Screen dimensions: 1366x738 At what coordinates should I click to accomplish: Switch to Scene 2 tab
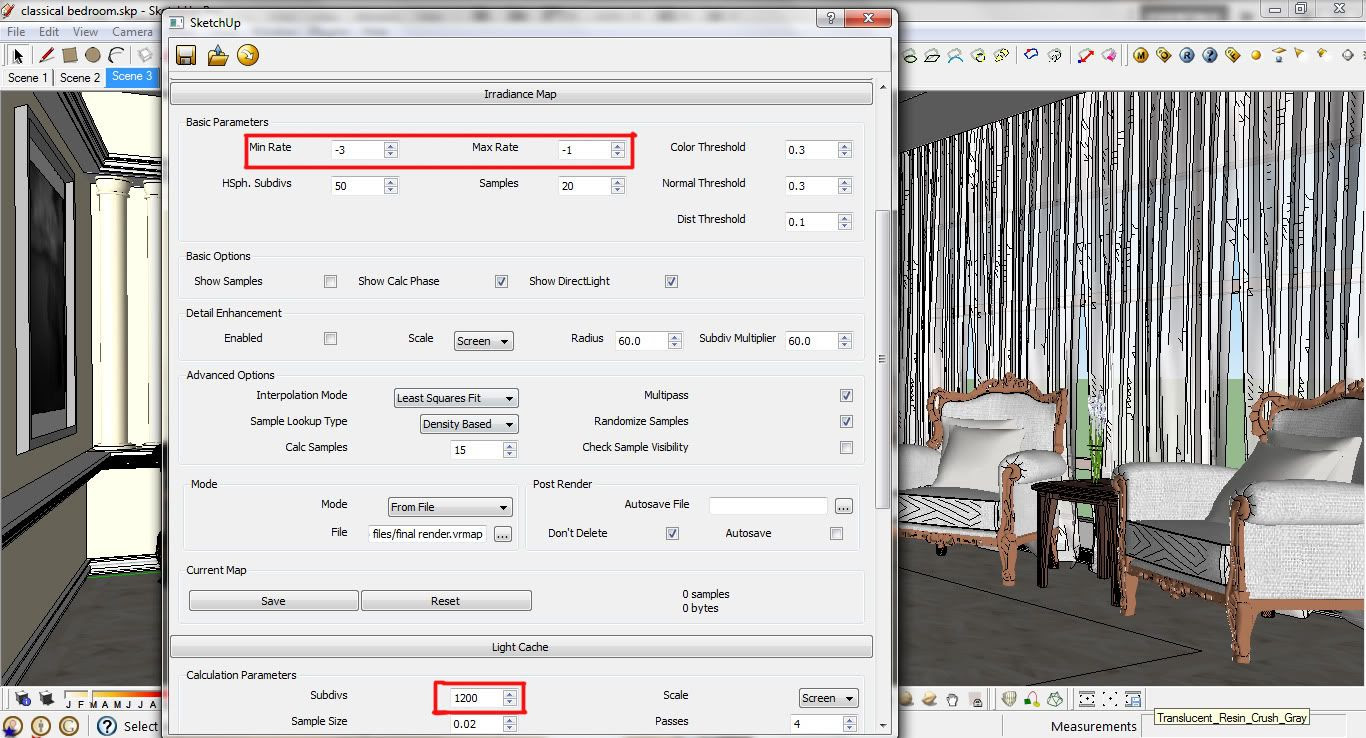pos(79,77)
